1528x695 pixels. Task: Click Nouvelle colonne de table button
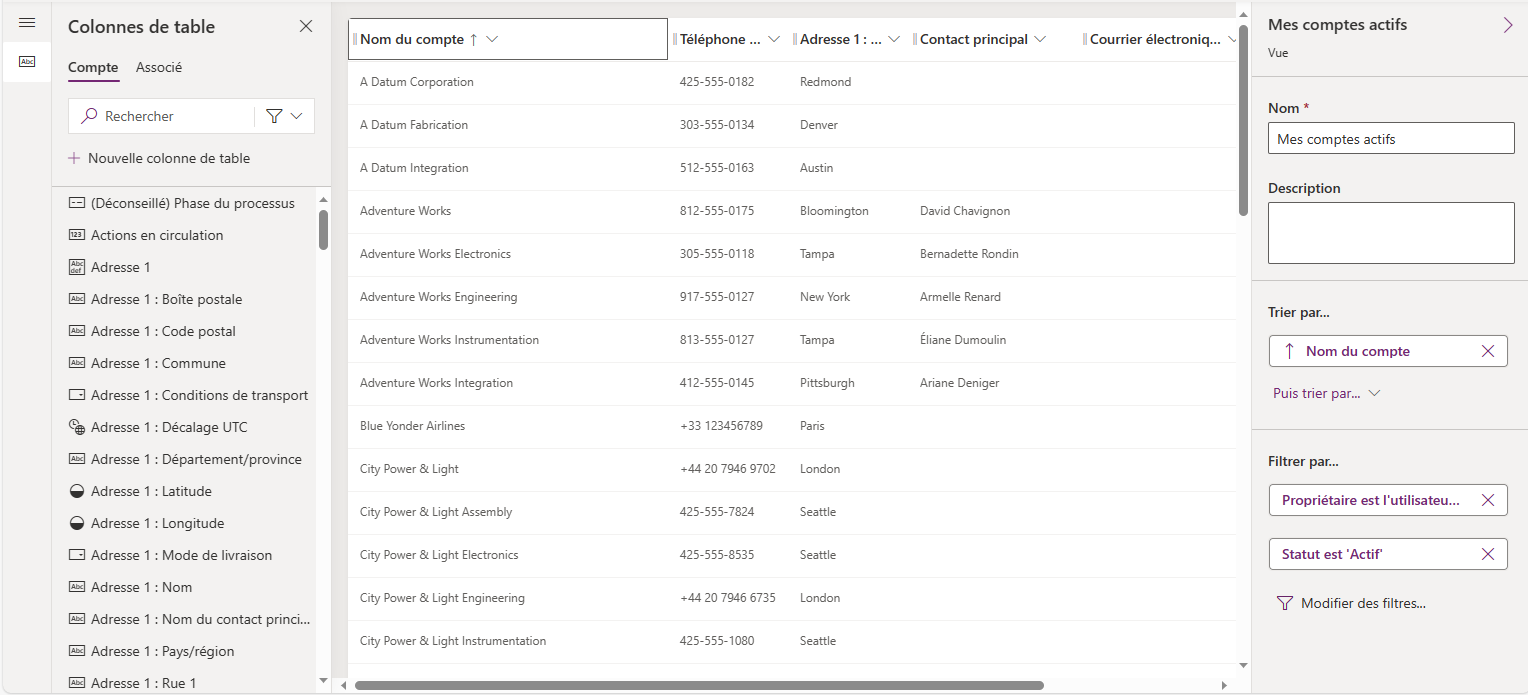159,158
